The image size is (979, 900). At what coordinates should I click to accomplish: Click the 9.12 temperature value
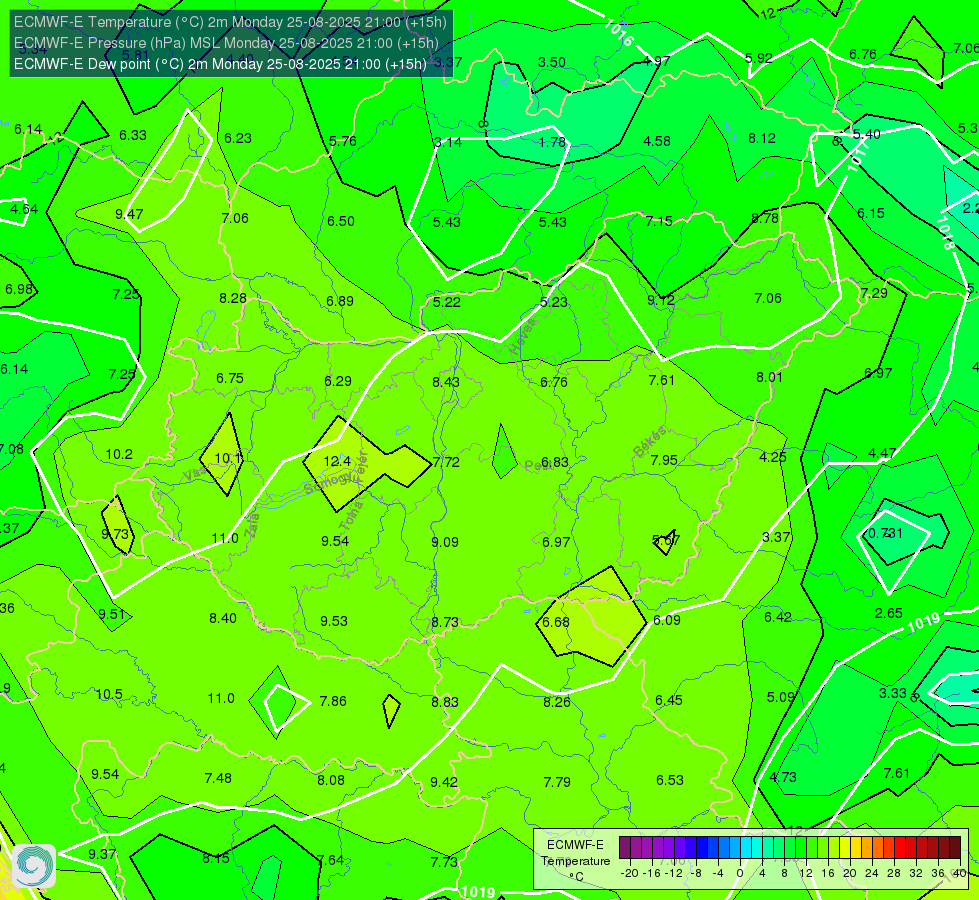[661, 300]
